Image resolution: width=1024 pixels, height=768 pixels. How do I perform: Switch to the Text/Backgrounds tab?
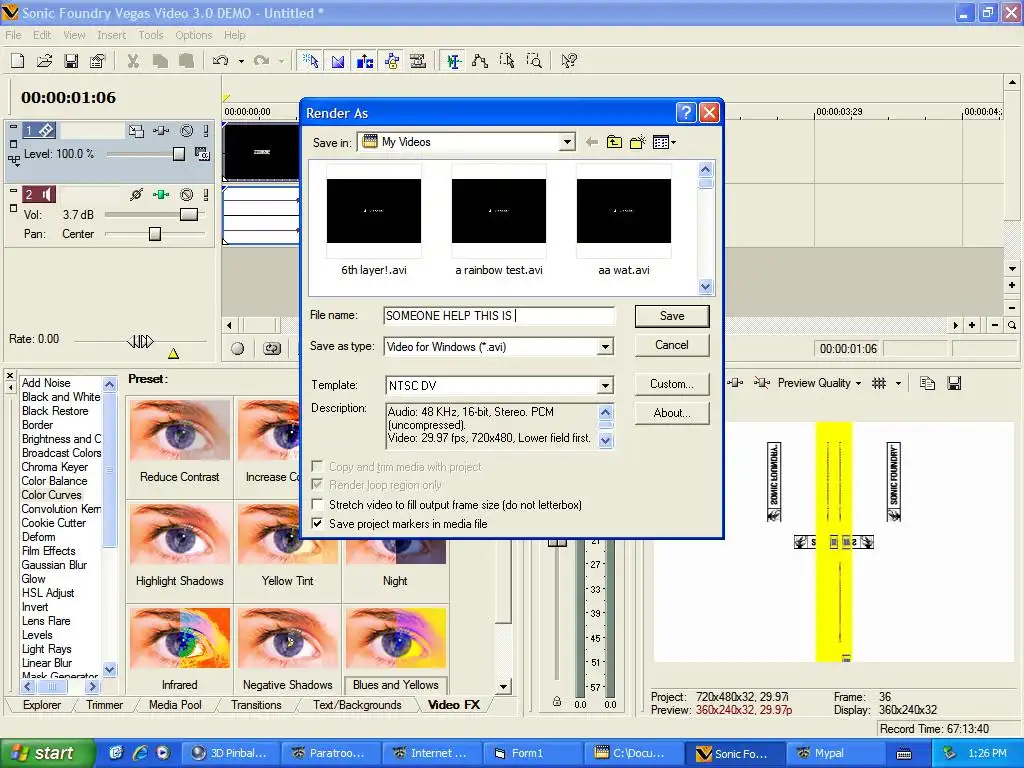[357, 705]
